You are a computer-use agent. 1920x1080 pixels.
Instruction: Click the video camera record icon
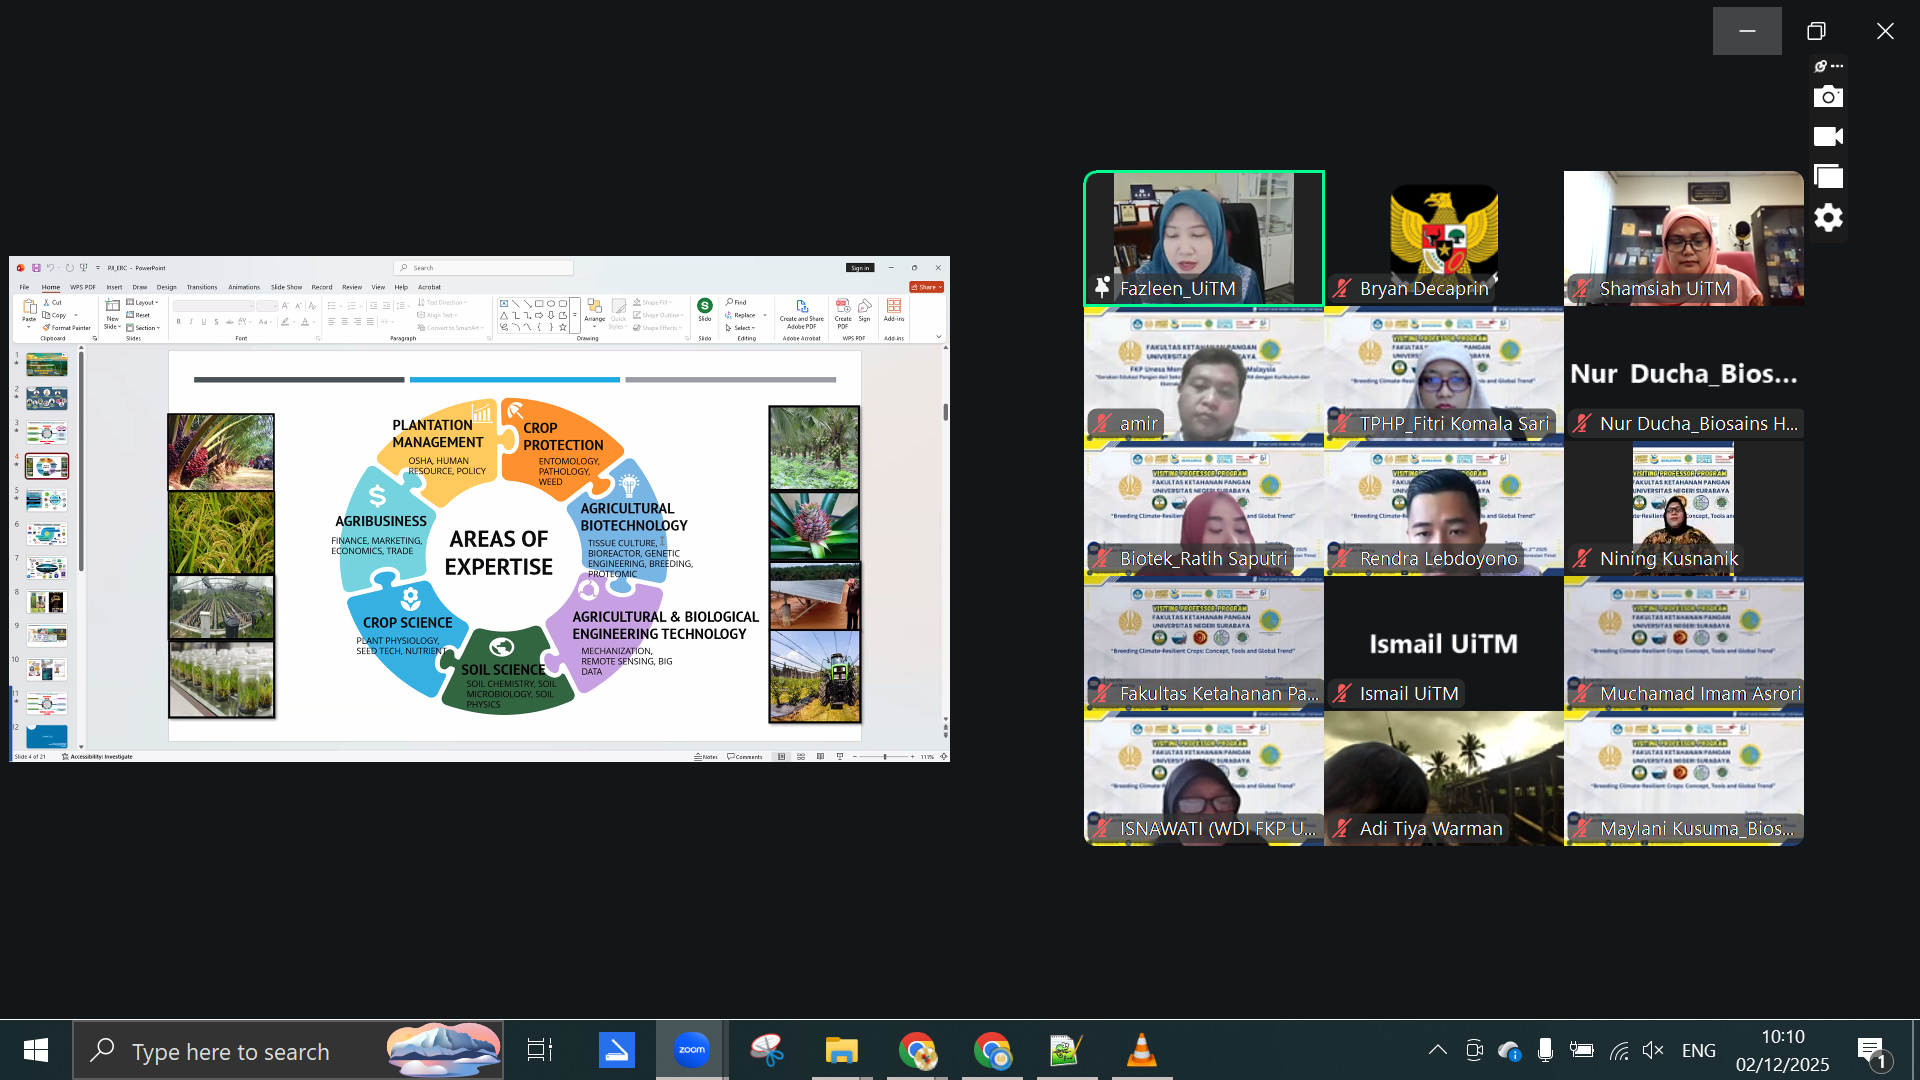(1828, 137)
